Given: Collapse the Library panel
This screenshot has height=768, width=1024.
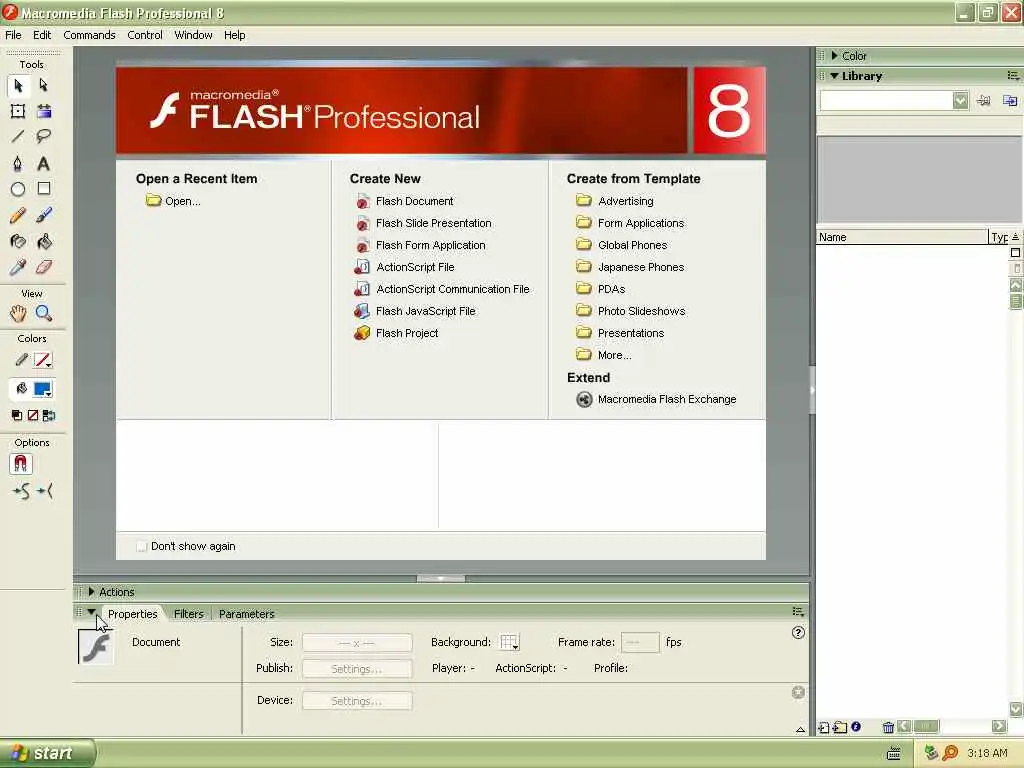Looking at the screenshot, I should coord(834,76).
